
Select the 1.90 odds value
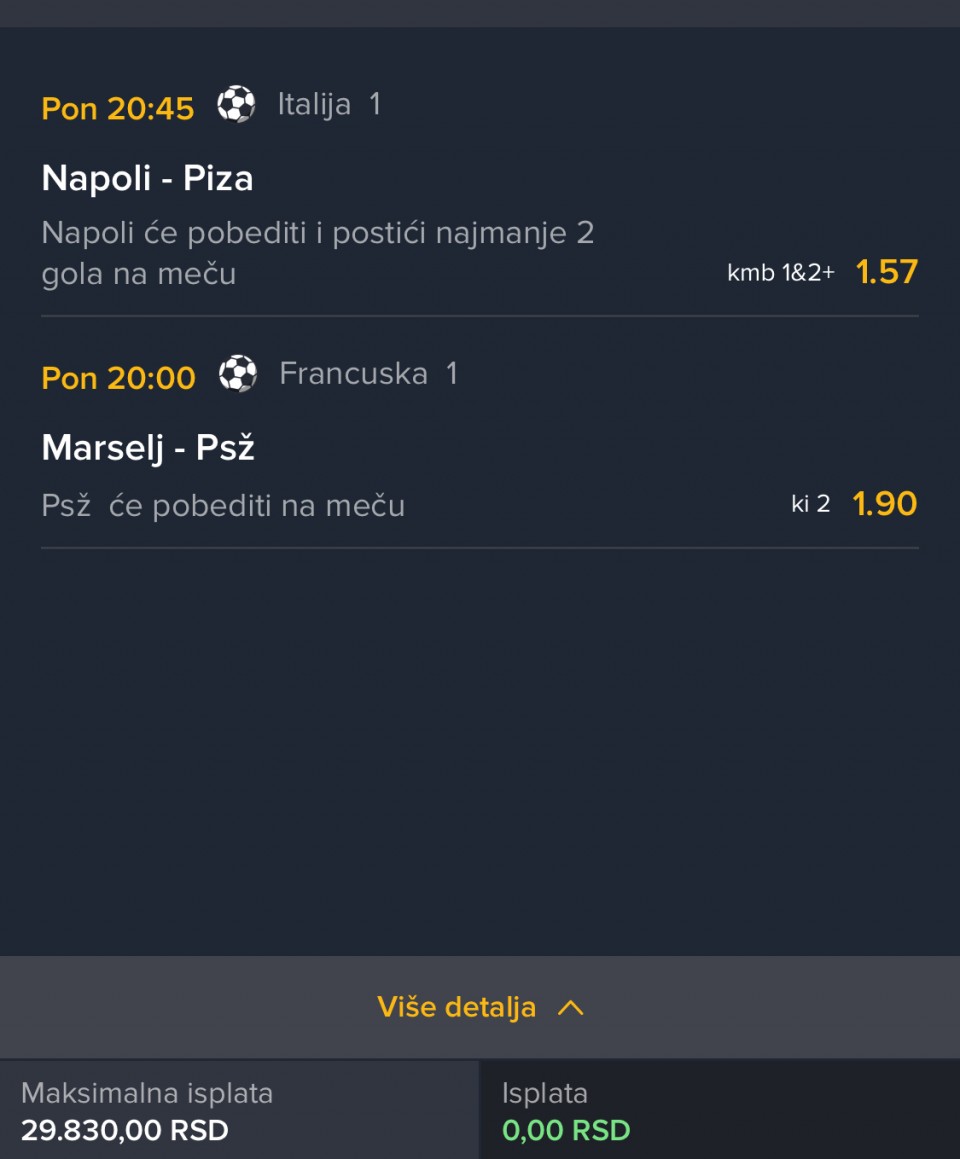(884, 504)
